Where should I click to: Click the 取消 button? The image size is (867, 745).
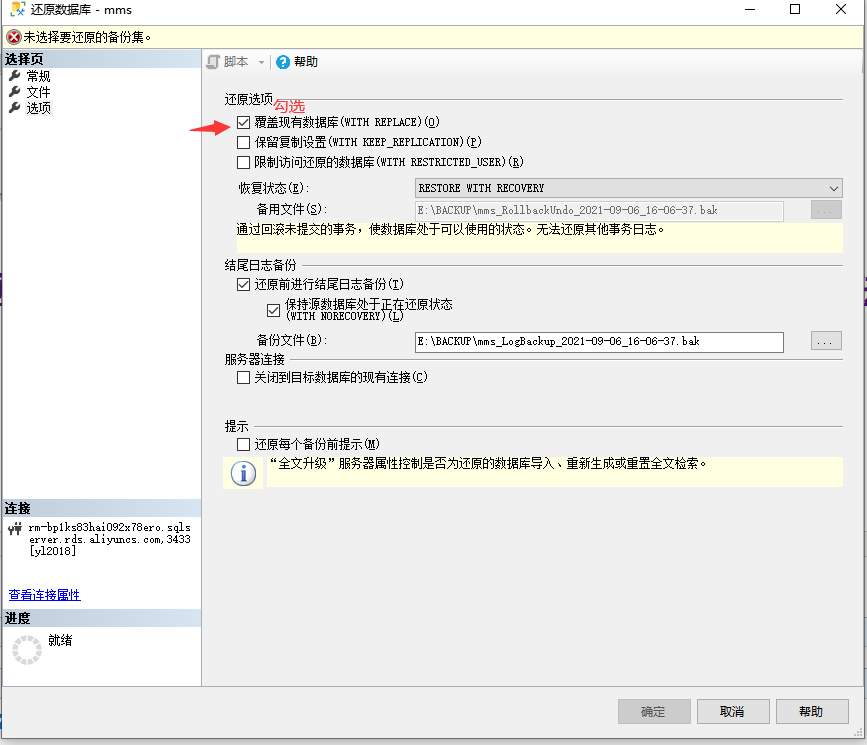pyautogui.click(x=733, y=711)
